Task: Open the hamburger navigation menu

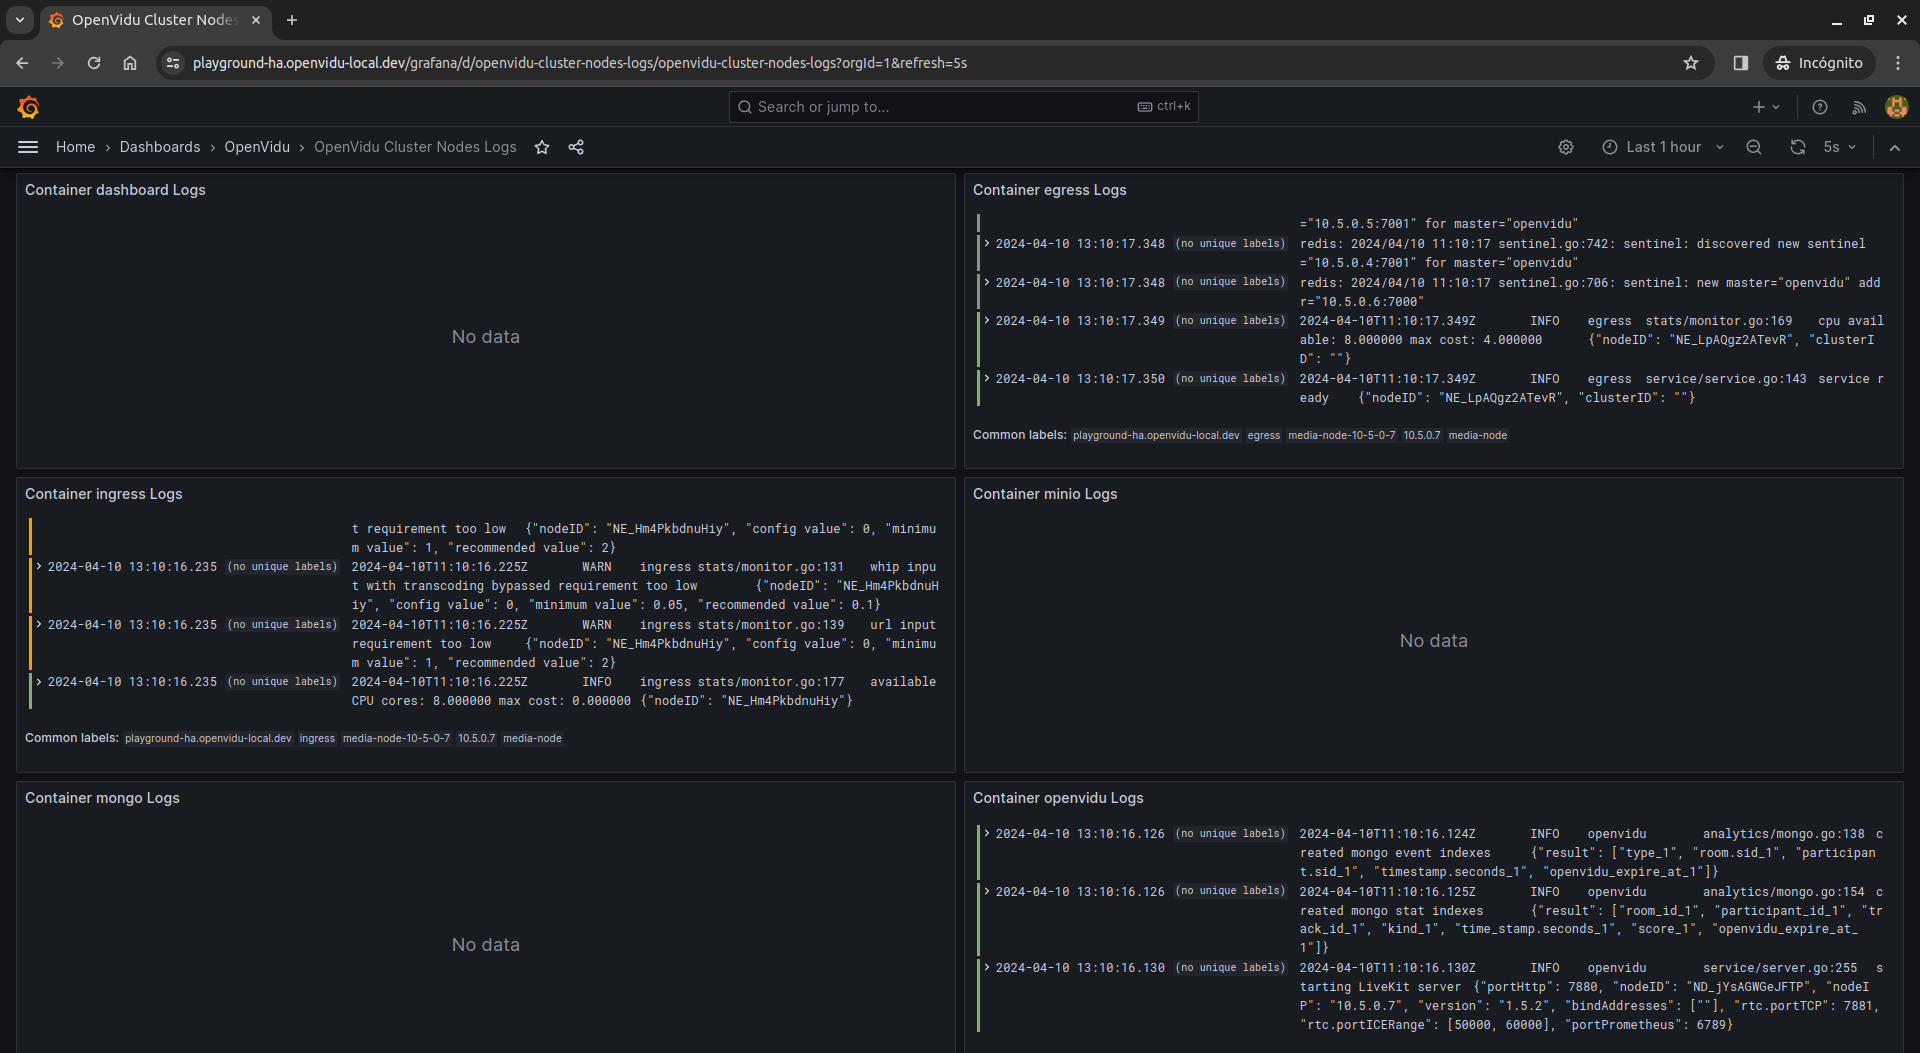Action: pos(28,147)
